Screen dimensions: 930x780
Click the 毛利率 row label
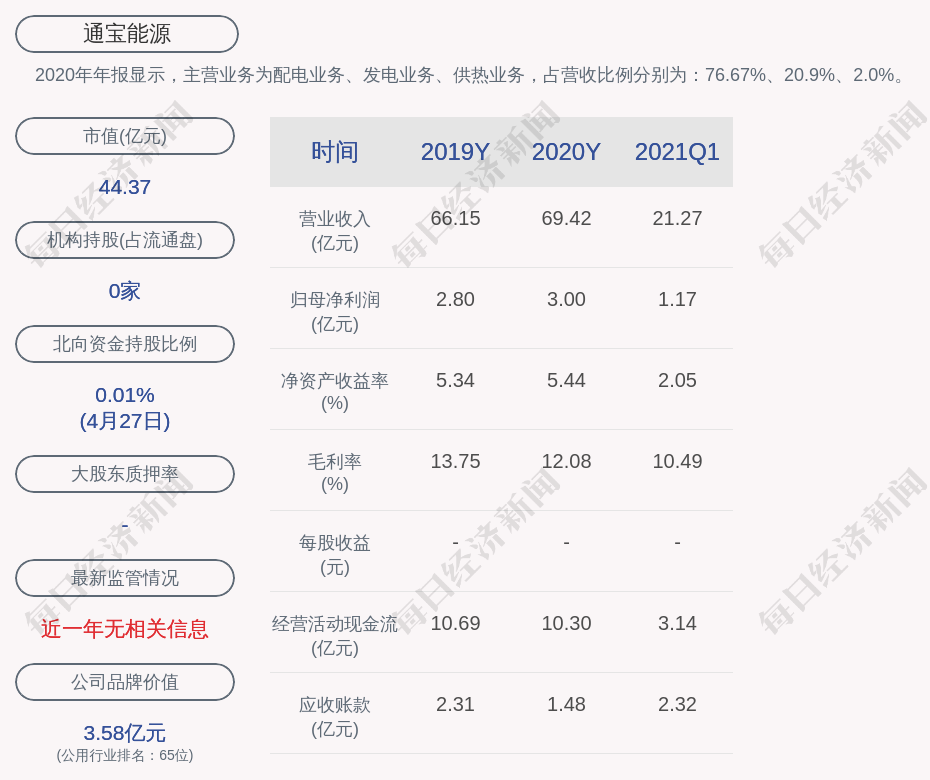[335, 473]
